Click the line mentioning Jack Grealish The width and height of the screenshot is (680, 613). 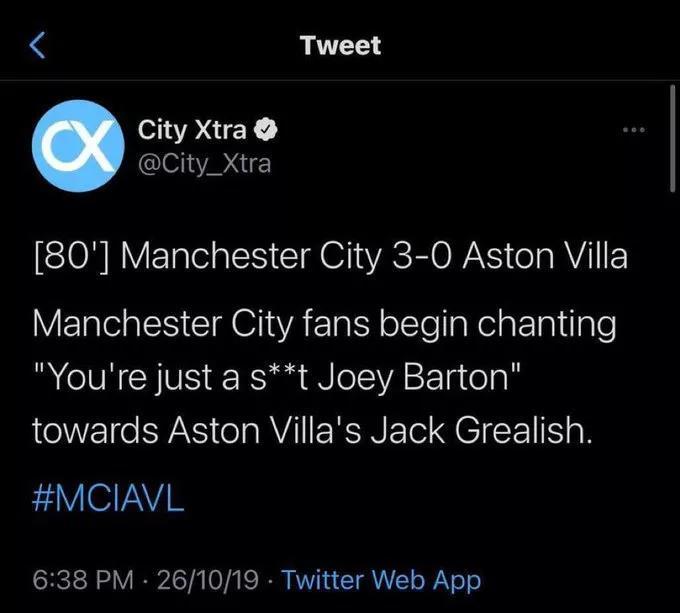click(312, 430)
